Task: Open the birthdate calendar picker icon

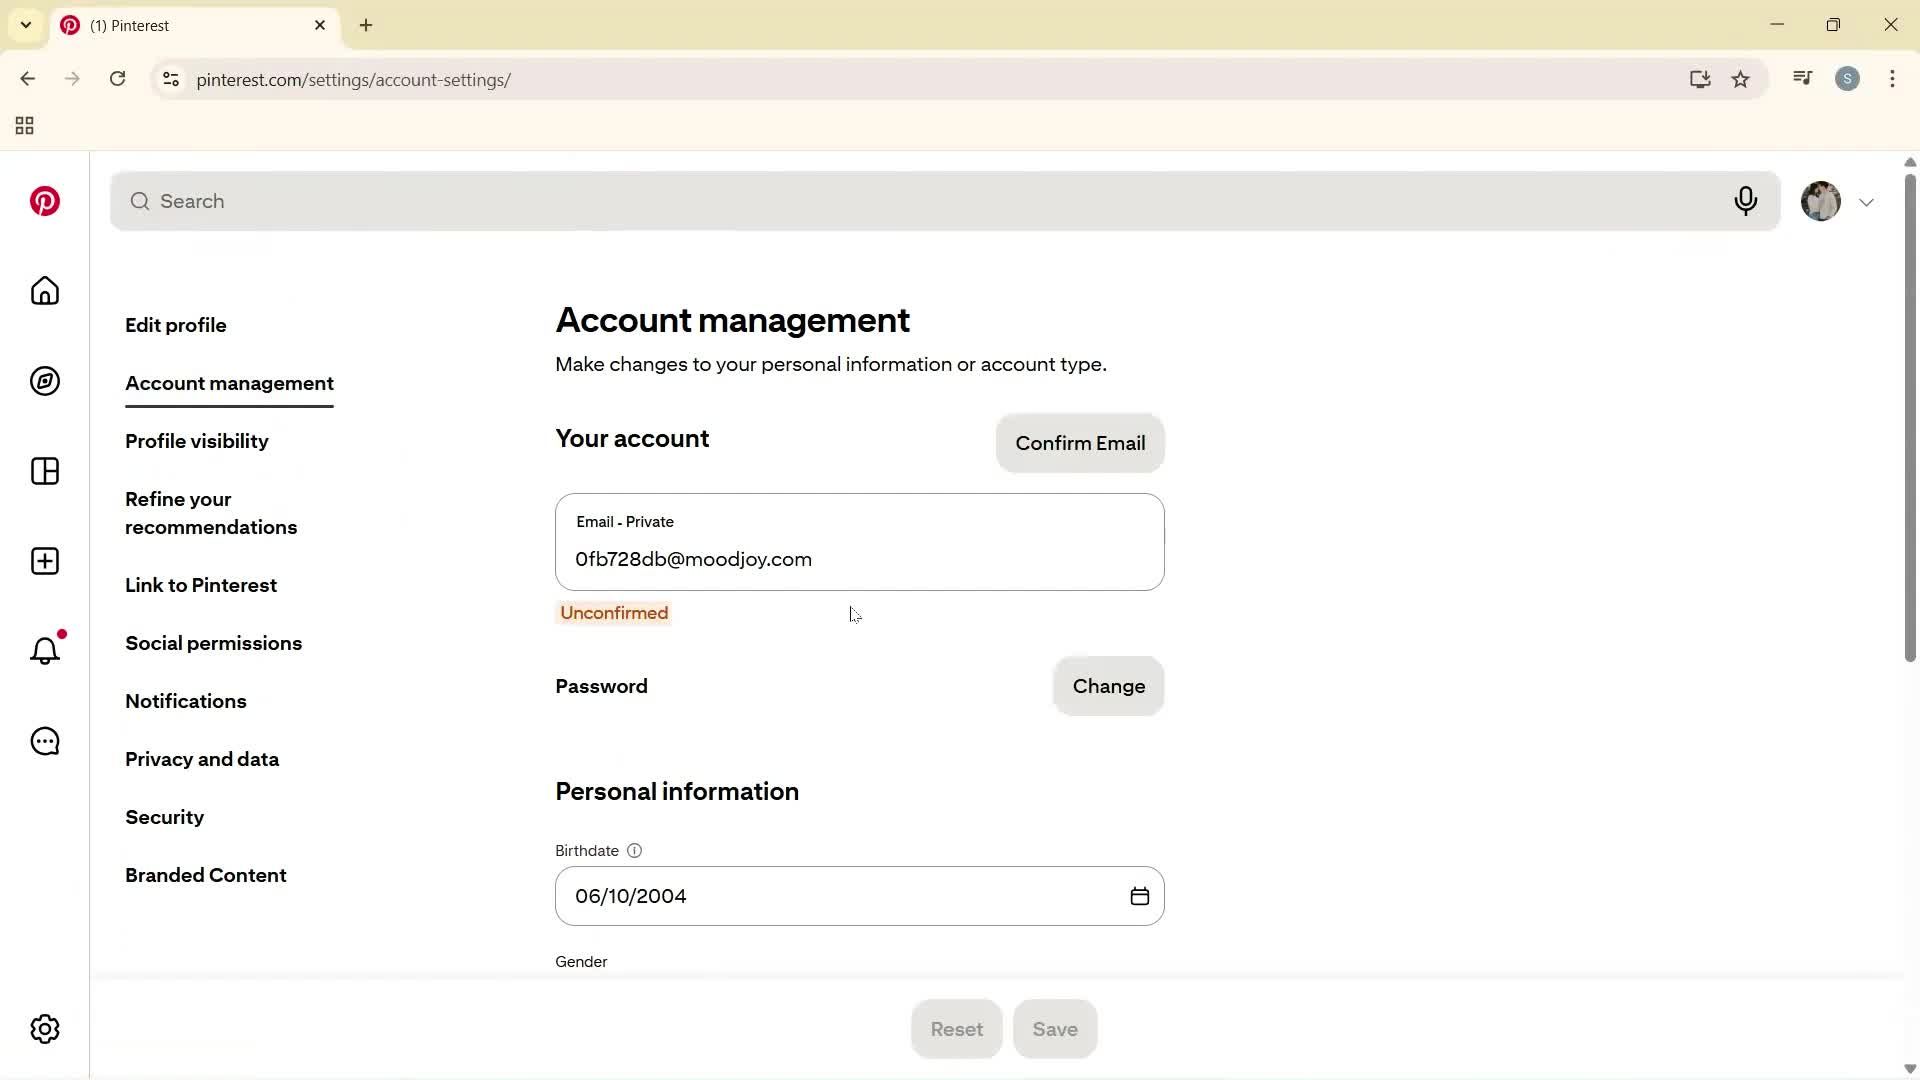Action: coord(1139,895)
